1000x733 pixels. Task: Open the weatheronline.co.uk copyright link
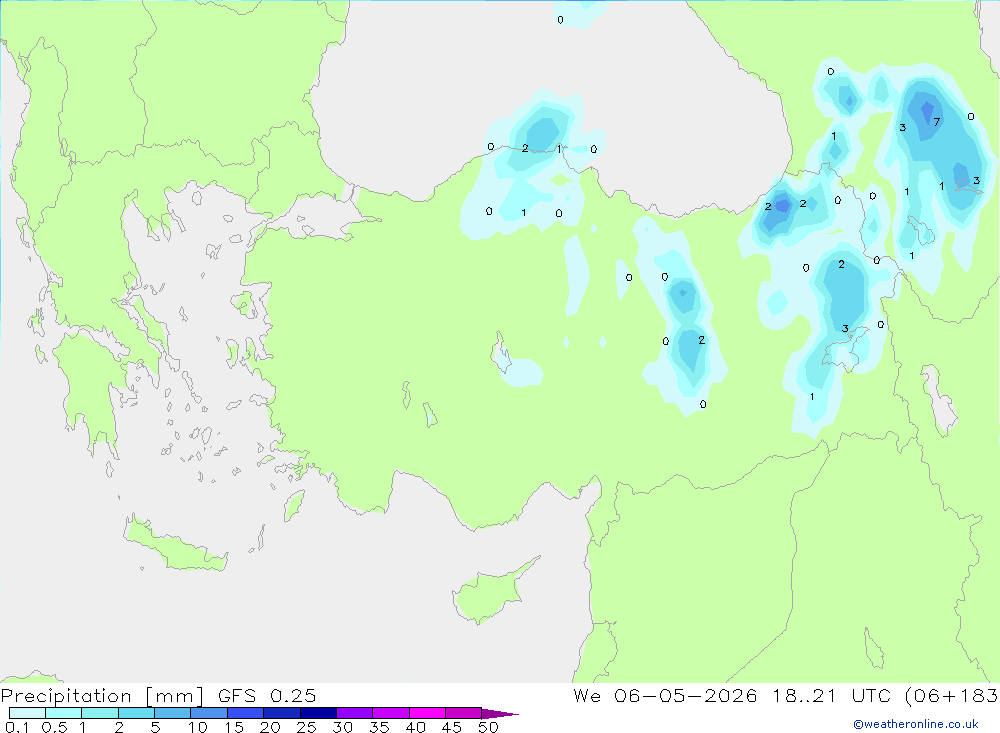tap(916, 724)
